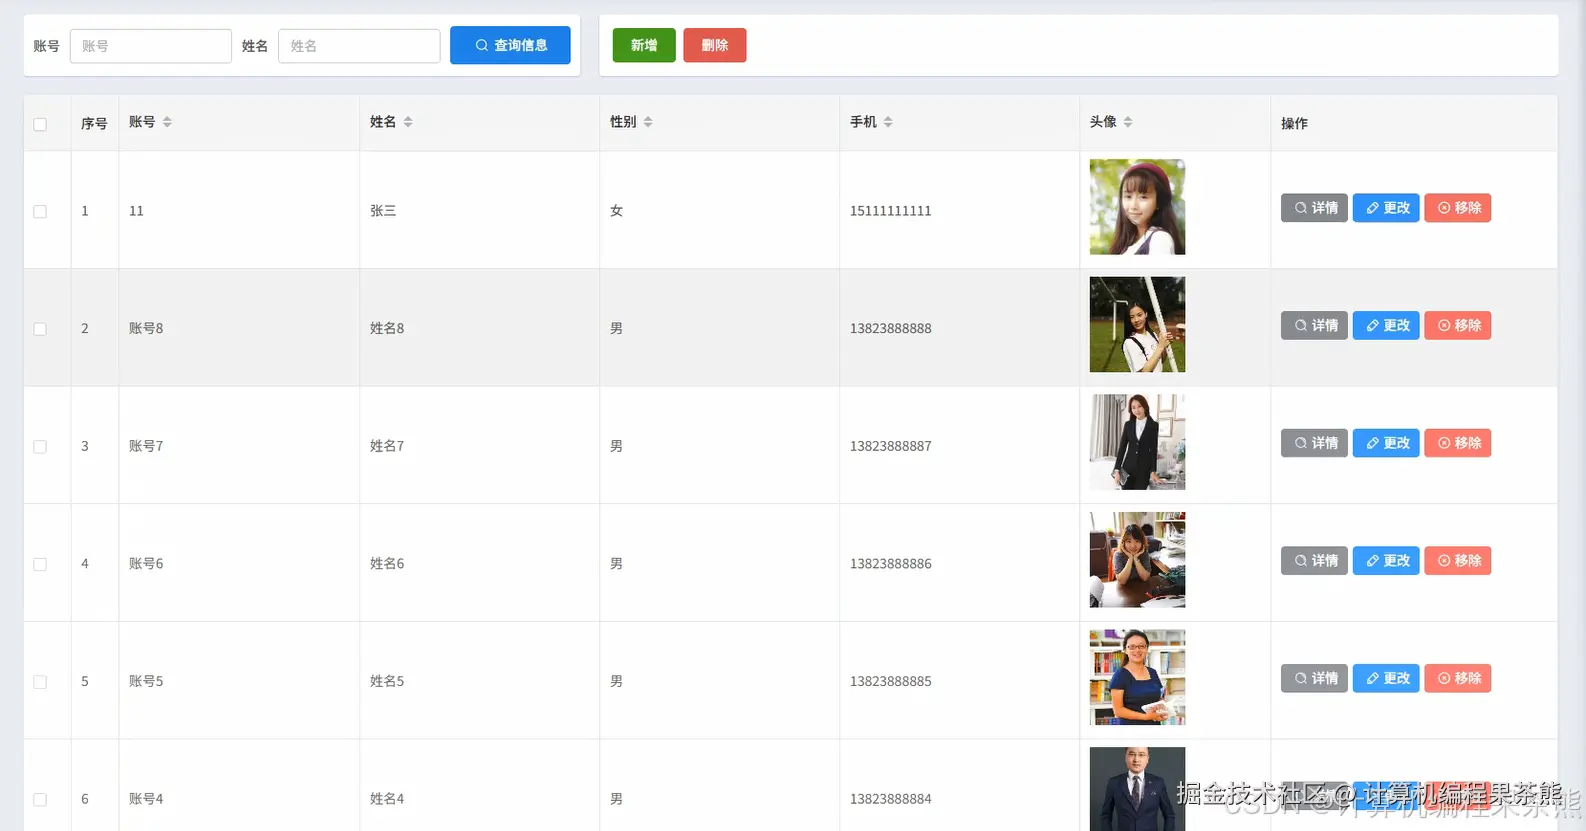Screen dimensions: 1586x831
Task: Focus the 账号 search input field
Action: click(151, 46)
